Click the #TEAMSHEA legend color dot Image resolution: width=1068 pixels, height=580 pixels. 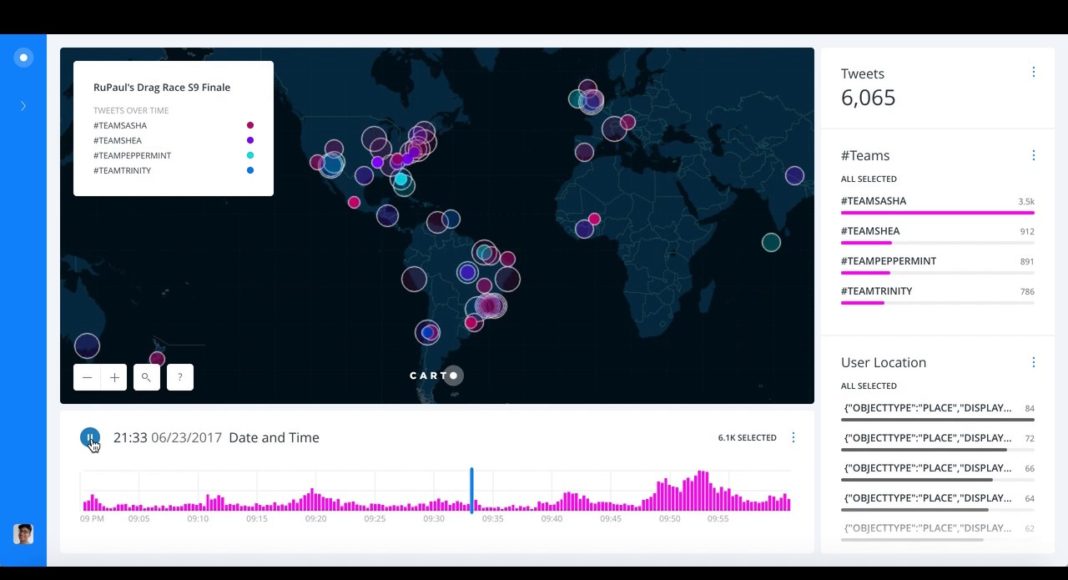coord(250,140)
